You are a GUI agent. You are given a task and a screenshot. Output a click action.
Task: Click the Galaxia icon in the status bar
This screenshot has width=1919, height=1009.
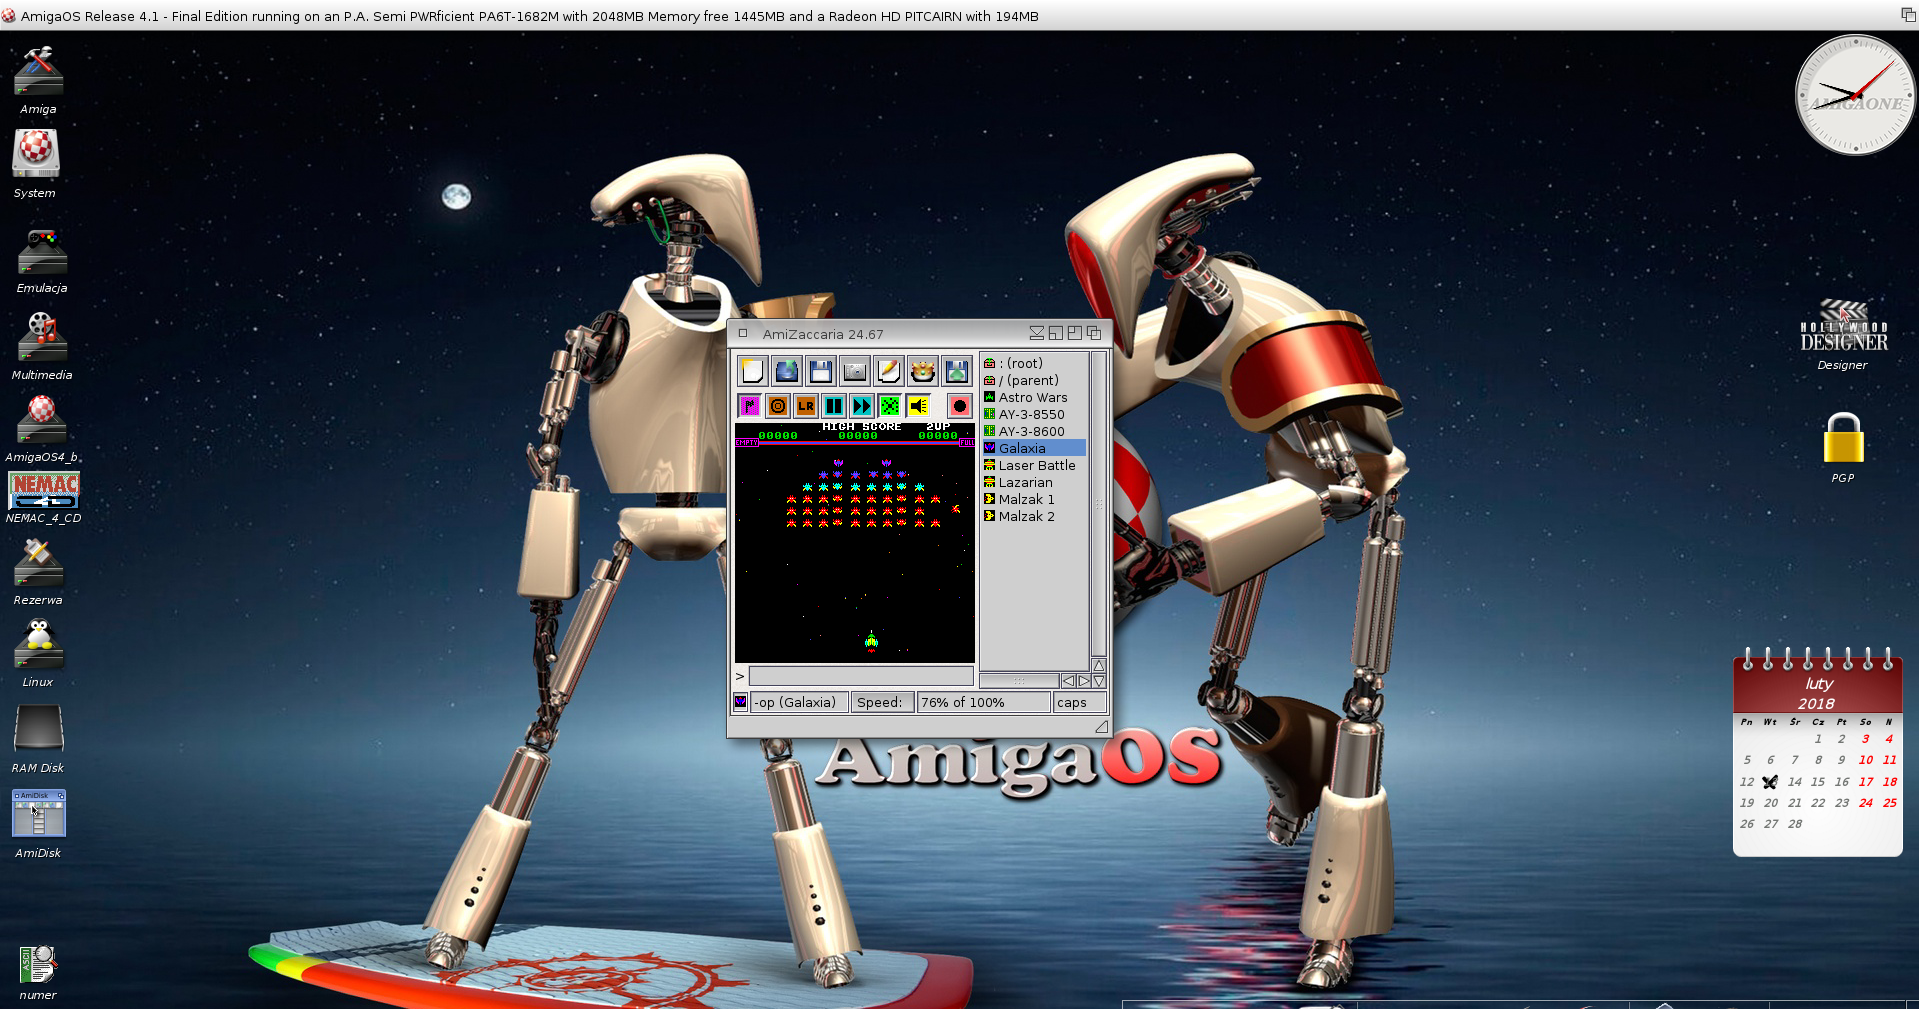point(740,702)
